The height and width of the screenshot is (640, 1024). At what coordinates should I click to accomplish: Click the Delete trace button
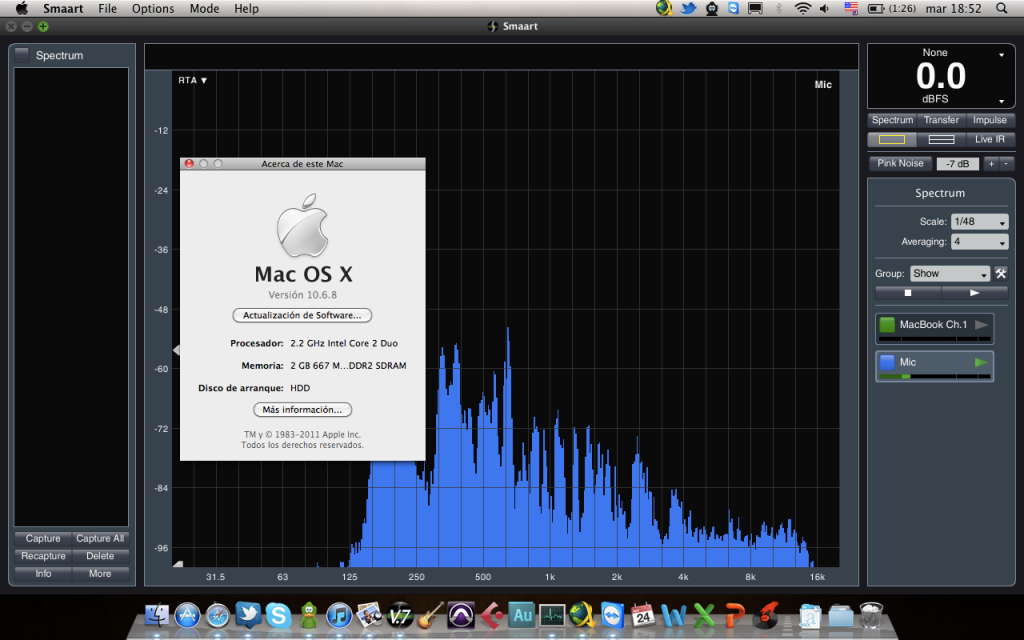100,556
